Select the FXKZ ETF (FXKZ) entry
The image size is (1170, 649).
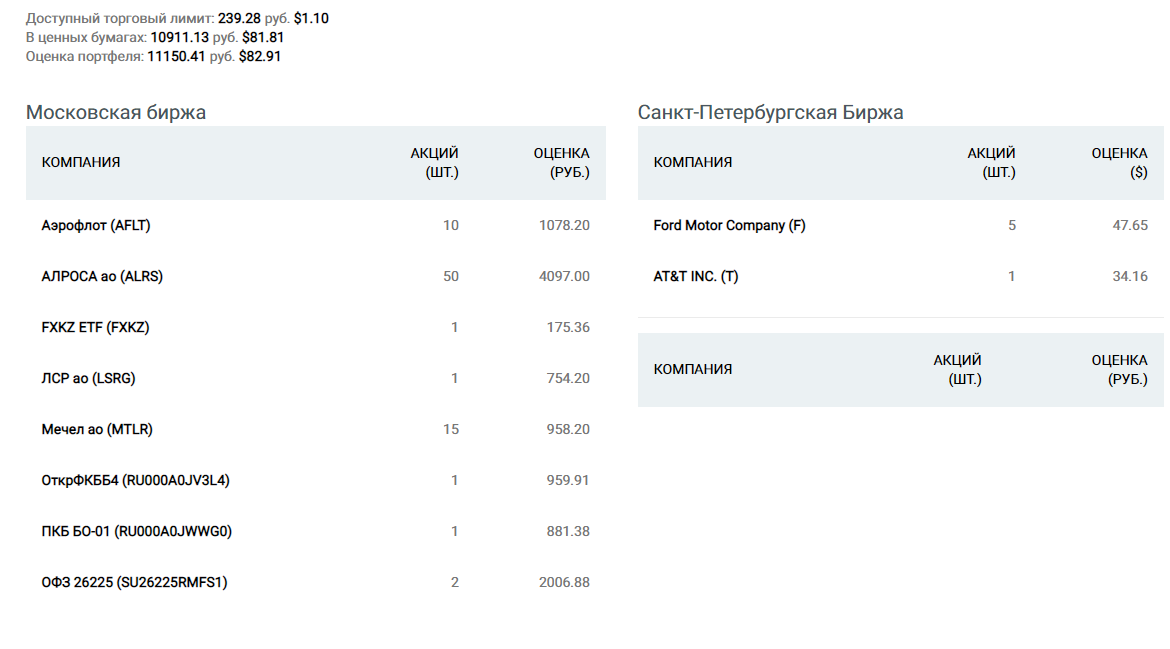click(95, 328)
